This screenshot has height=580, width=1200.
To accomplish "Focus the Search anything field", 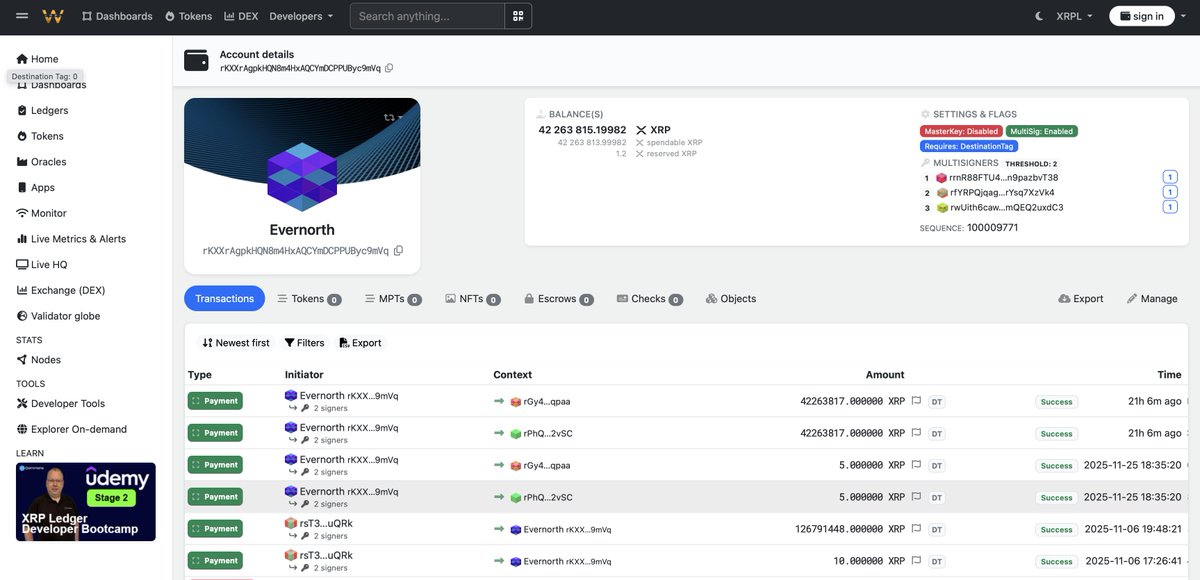I will (427, 16).
